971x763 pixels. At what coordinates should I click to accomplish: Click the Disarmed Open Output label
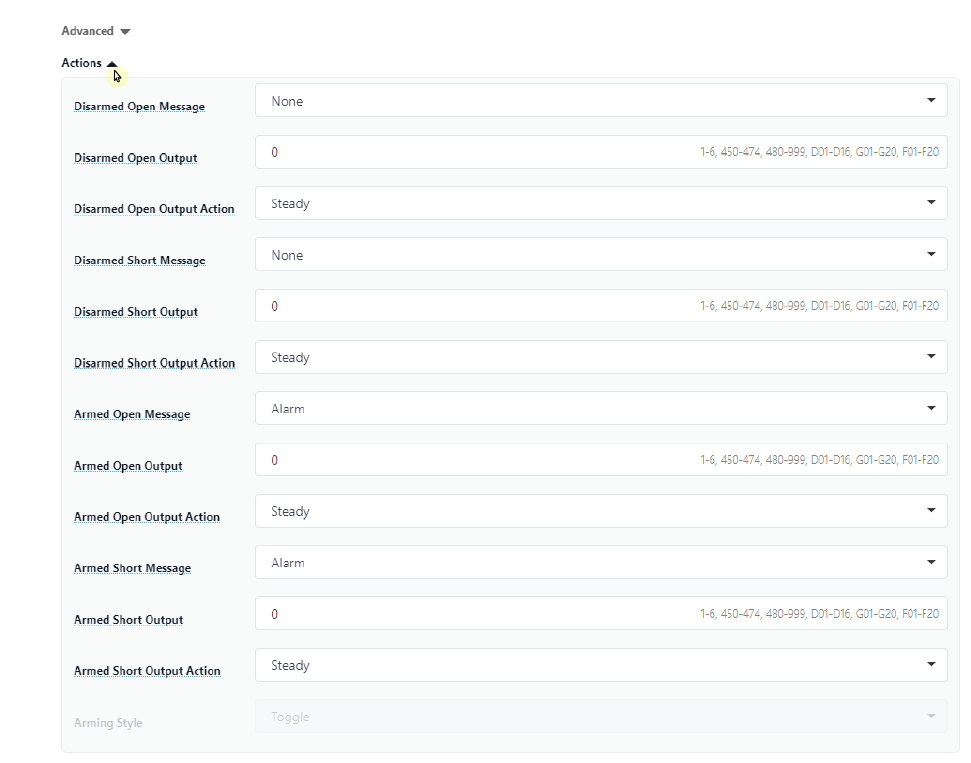point(136,158)
